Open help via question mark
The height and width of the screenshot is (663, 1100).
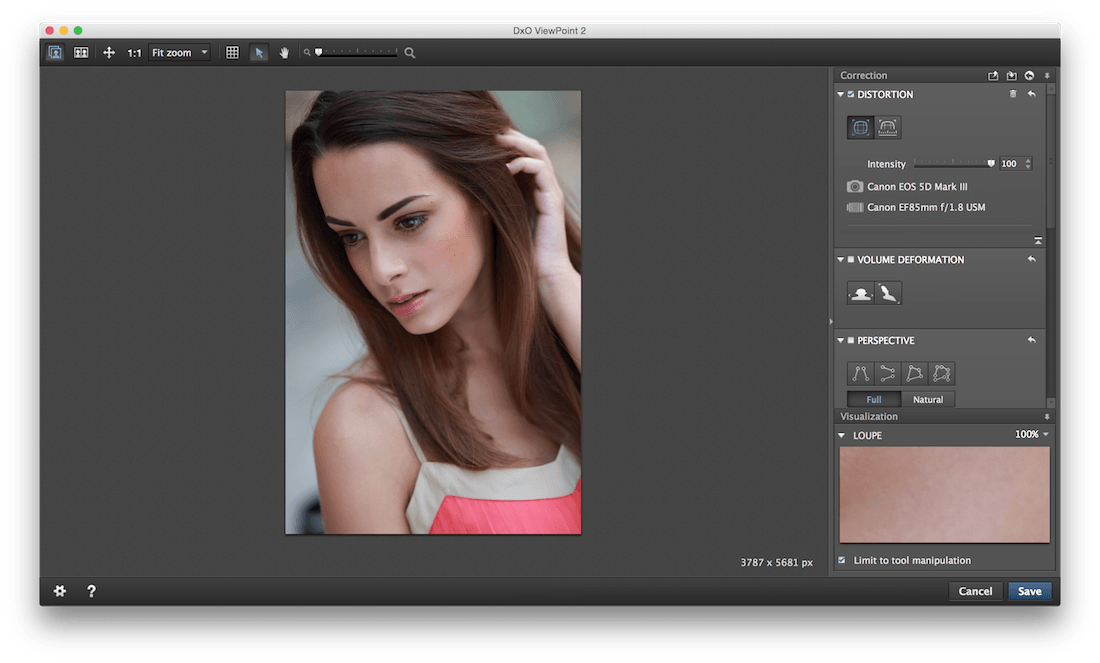tap(91, 591)
